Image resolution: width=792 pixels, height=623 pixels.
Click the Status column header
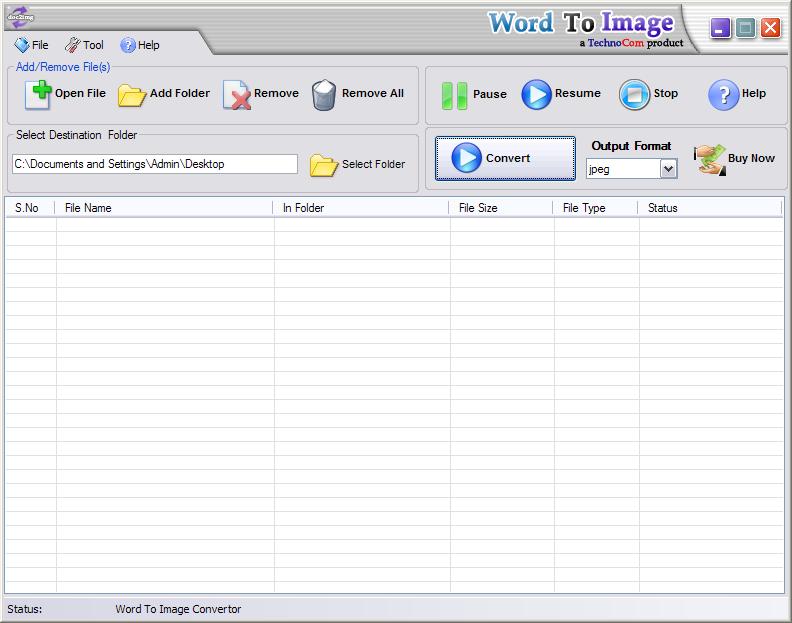click(x=710, y=208)
